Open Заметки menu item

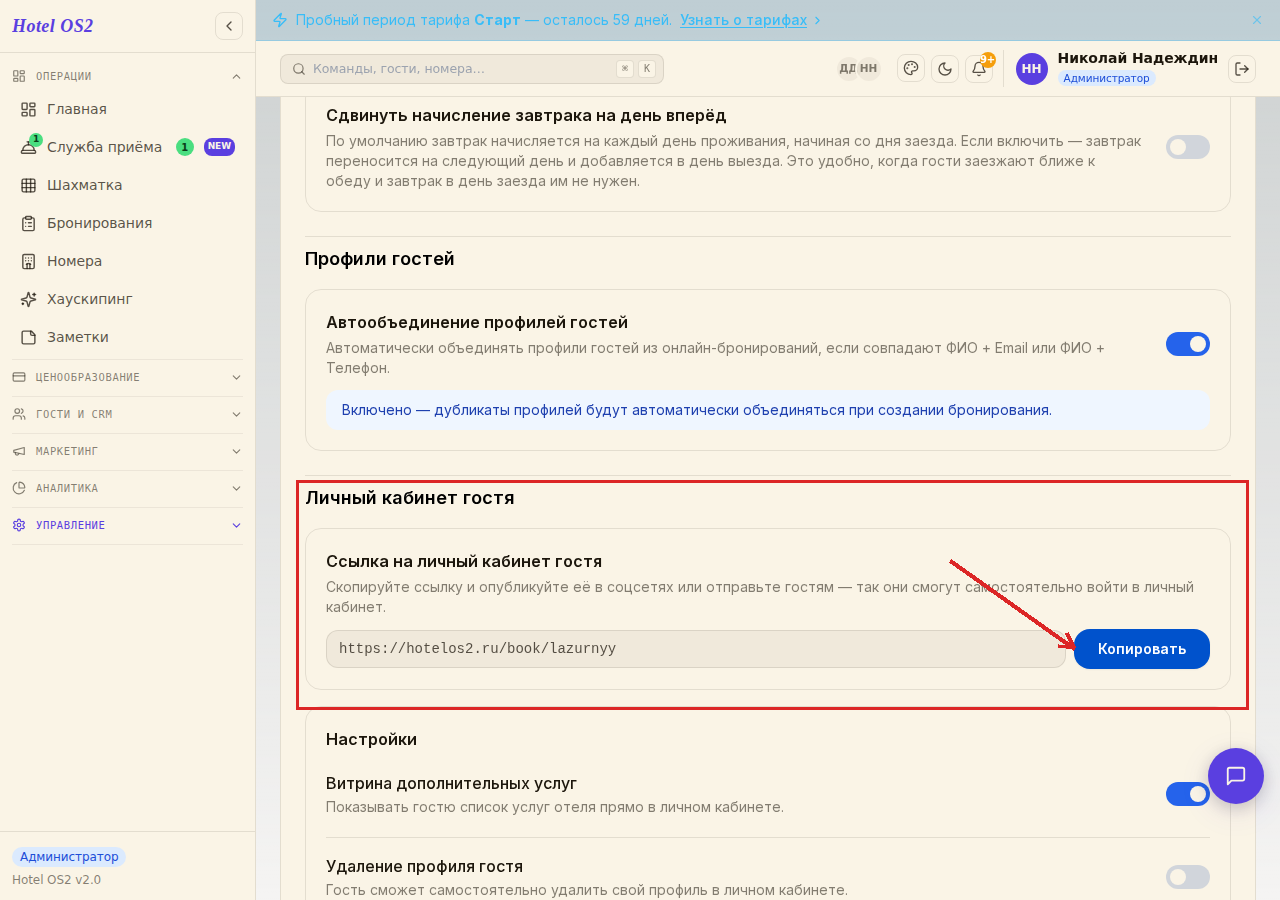click(x=127, y=337)
